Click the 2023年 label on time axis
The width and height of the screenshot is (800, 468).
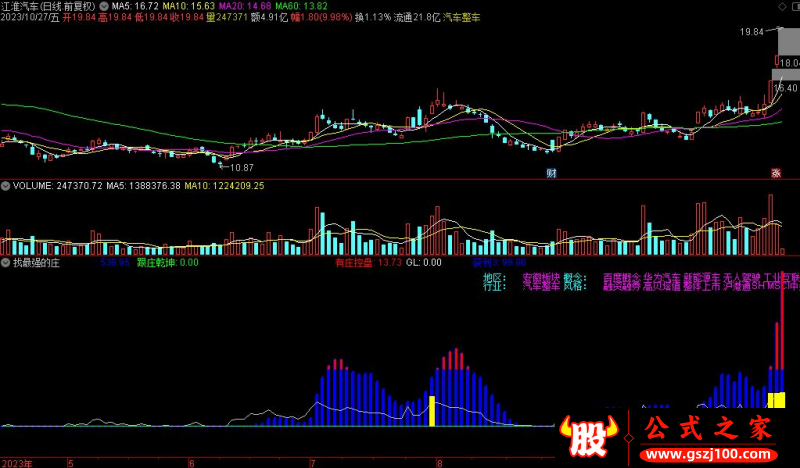point(16,463)
